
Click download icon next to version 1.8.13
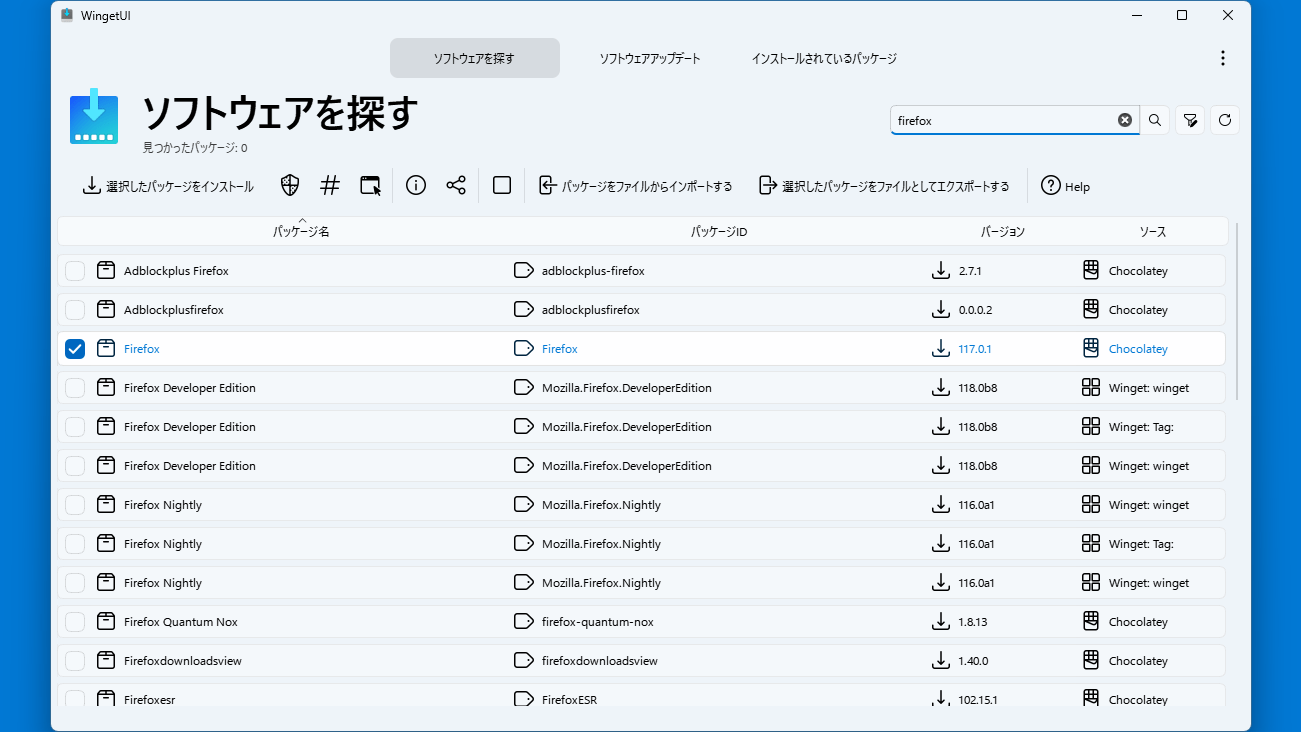(x=940, y=621)
